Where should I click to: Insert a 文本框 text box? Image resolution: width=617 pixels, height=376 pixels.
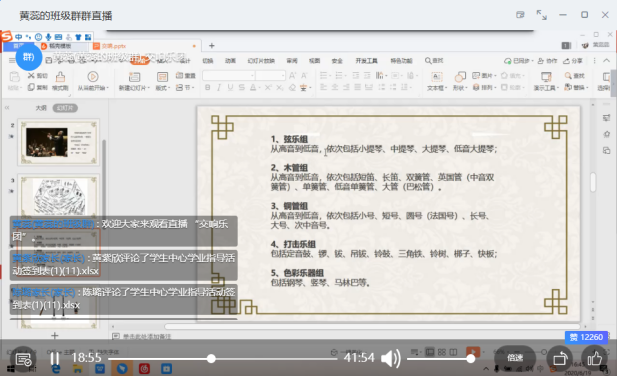tap(437, 81)
